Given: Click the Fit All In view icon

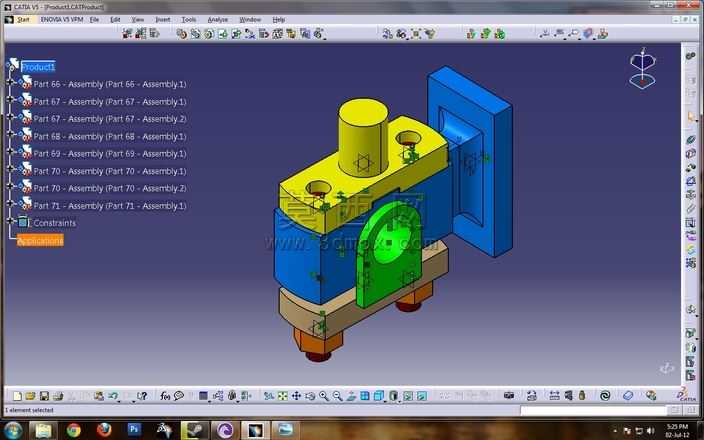Looking at the screenshot, I should point(282,396).
